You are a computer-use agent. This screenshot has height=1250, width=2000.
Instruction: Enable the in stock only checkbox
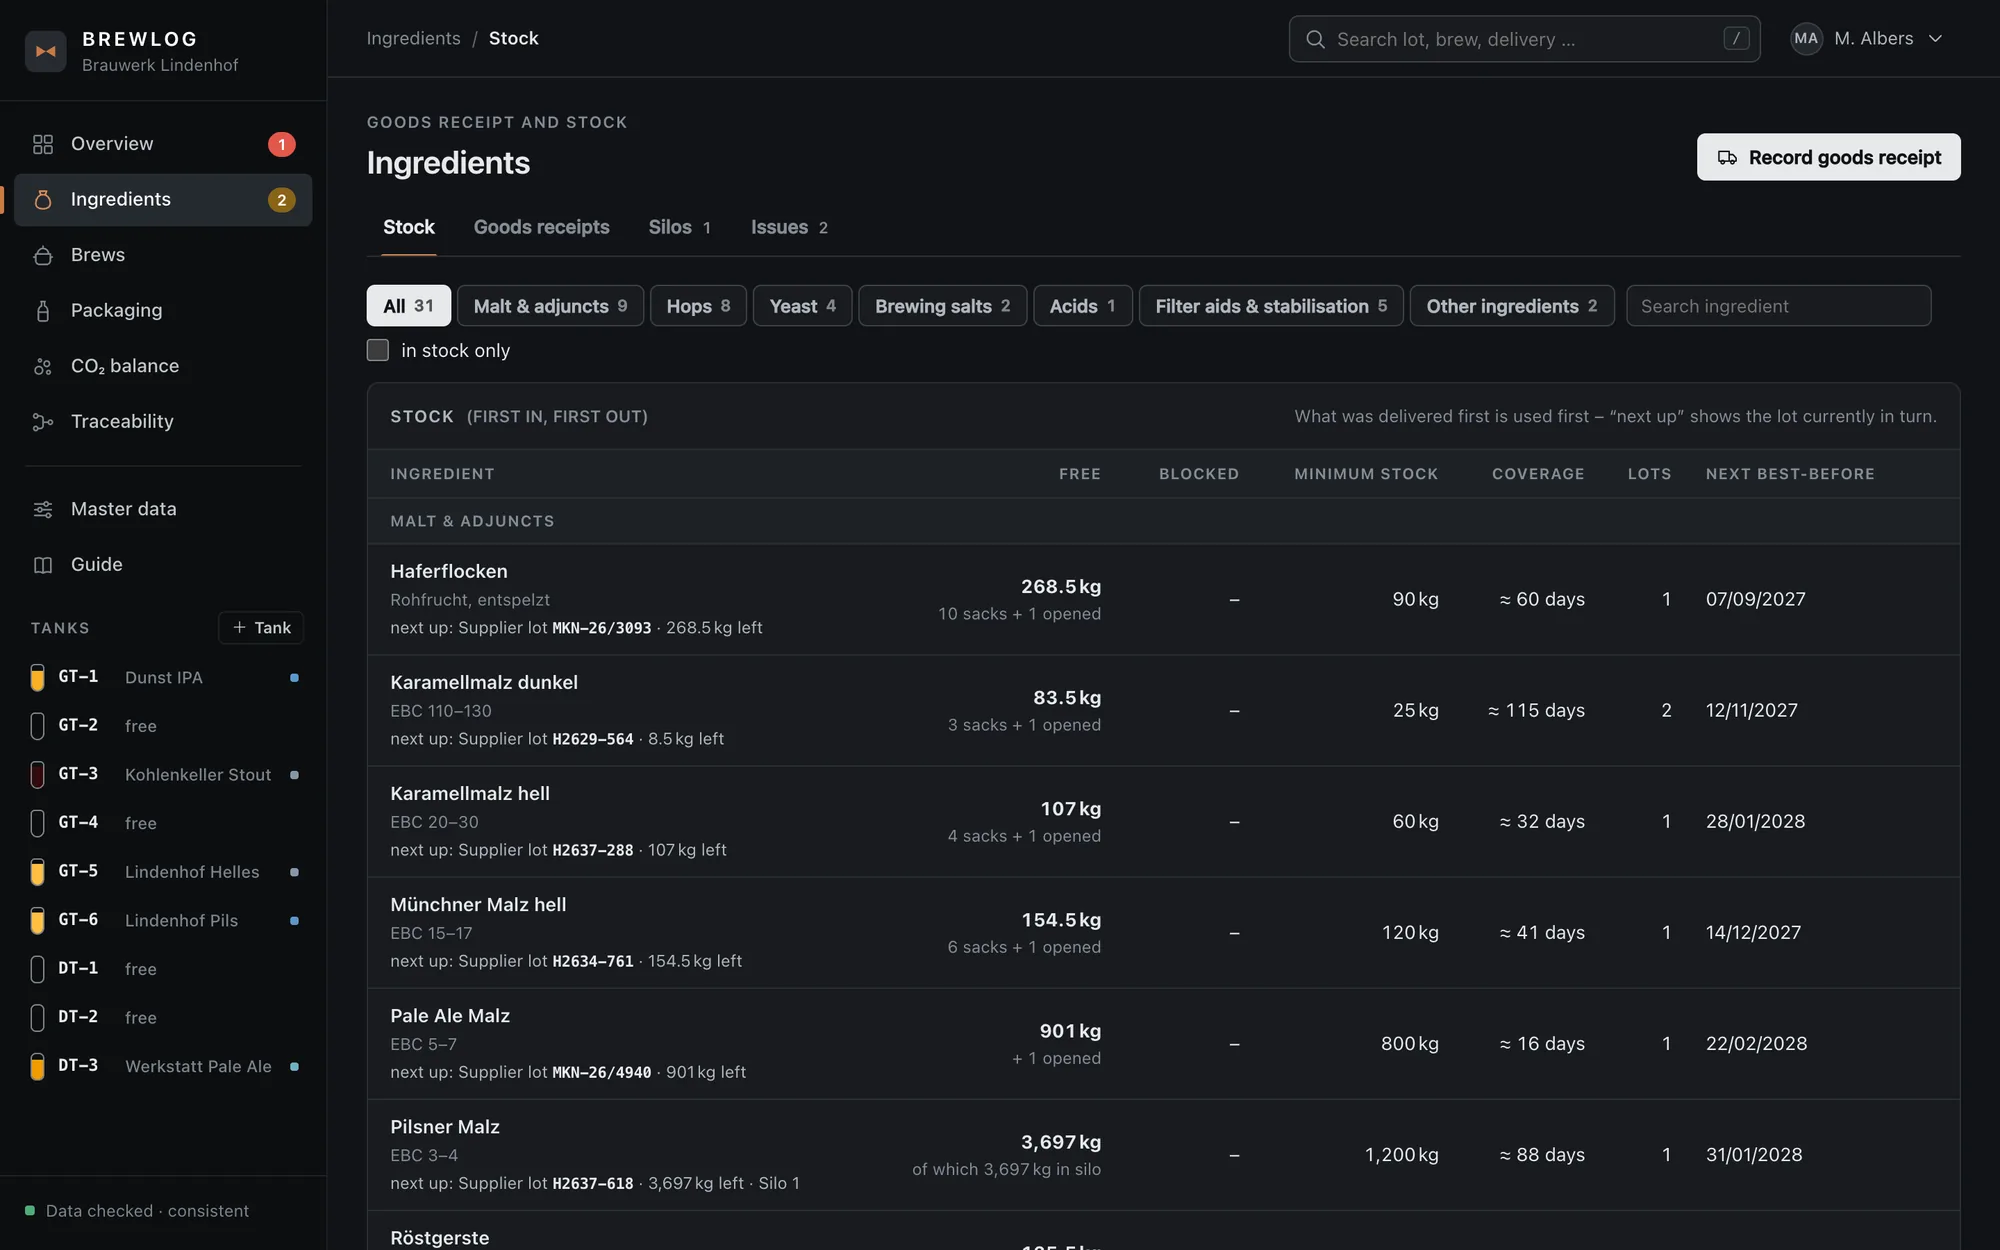[378, 350]
